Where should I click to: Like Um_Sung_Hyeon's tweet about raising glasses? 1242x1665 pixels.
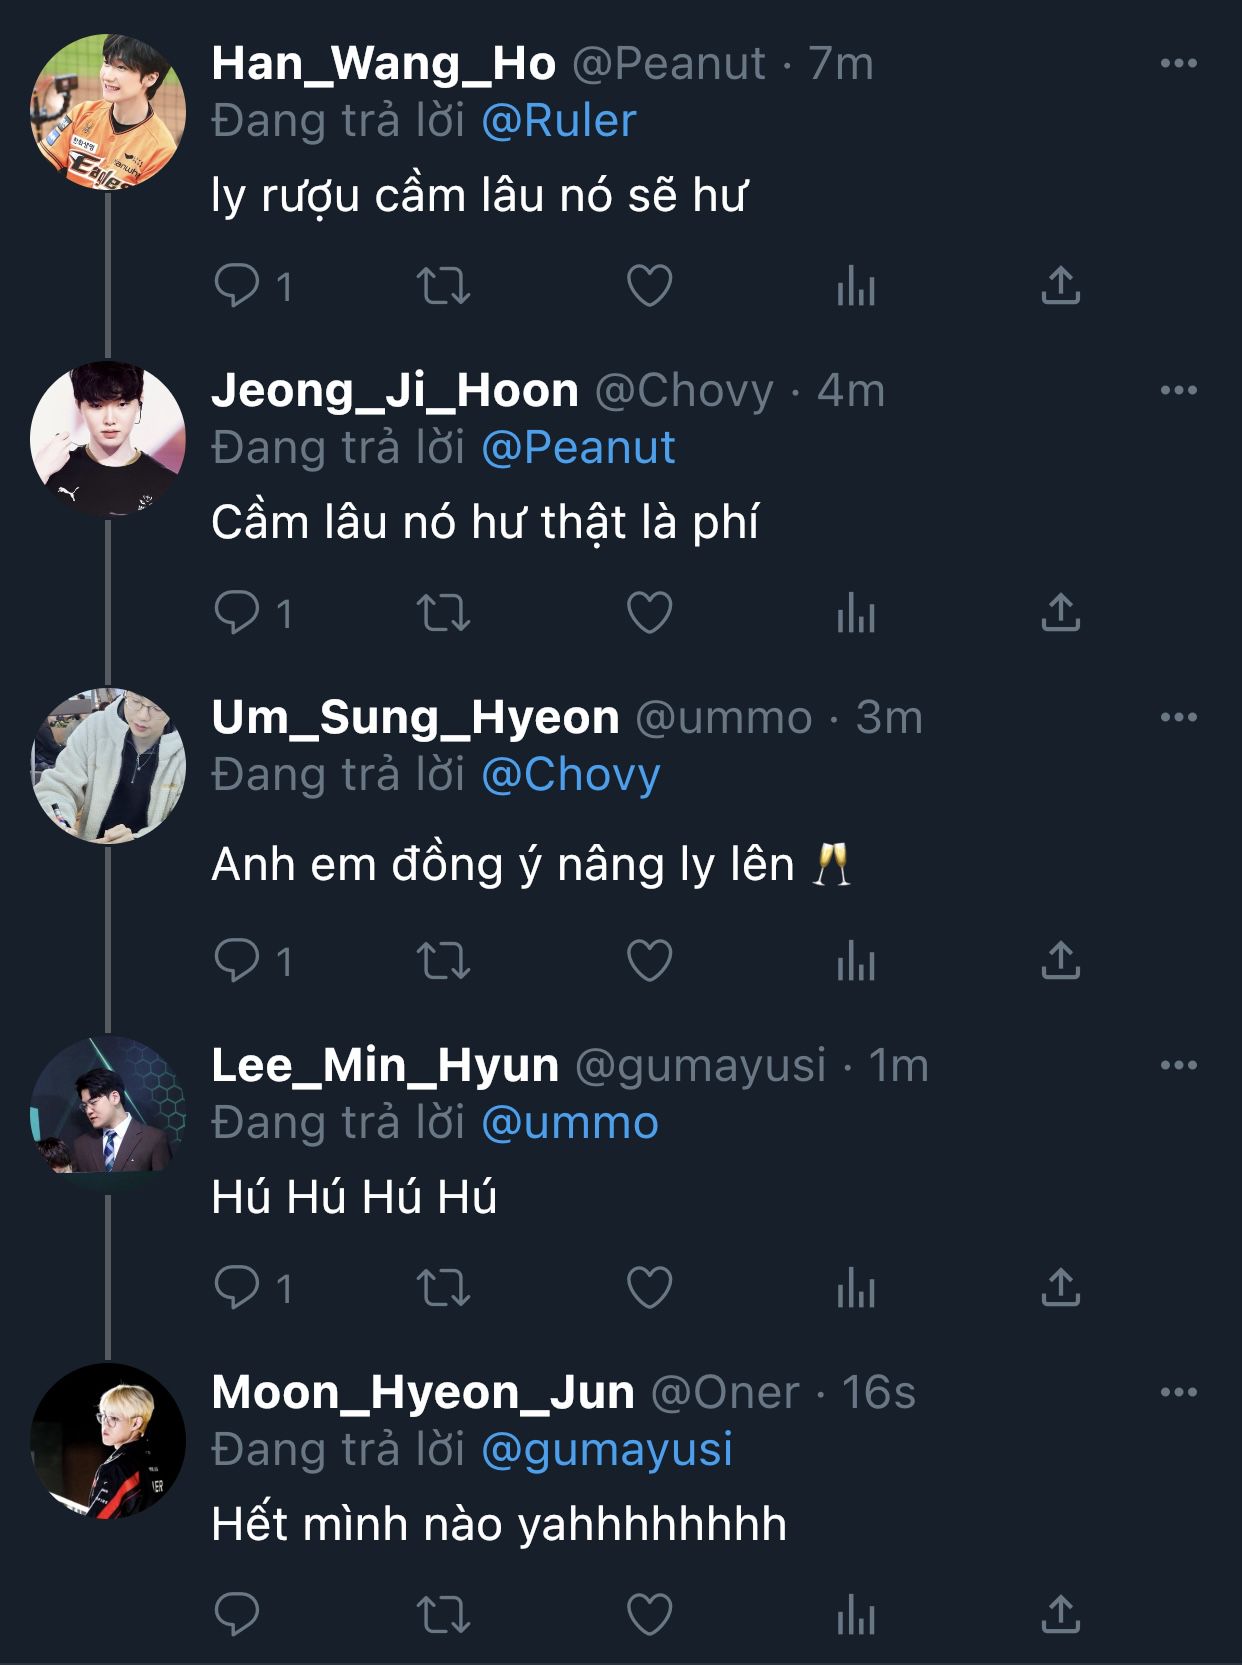649,961
